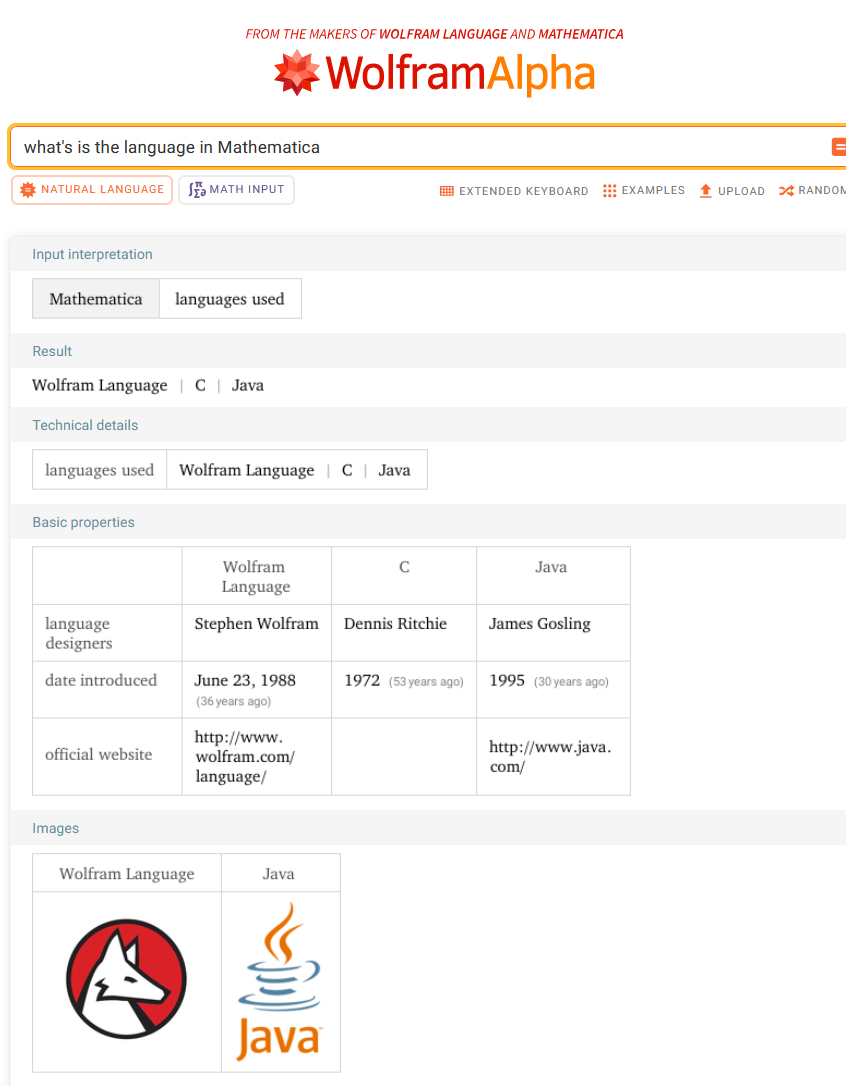The image size is (846, 1086).
Task: Select the Natural Language input mode
Action: (x=92, y=190)
